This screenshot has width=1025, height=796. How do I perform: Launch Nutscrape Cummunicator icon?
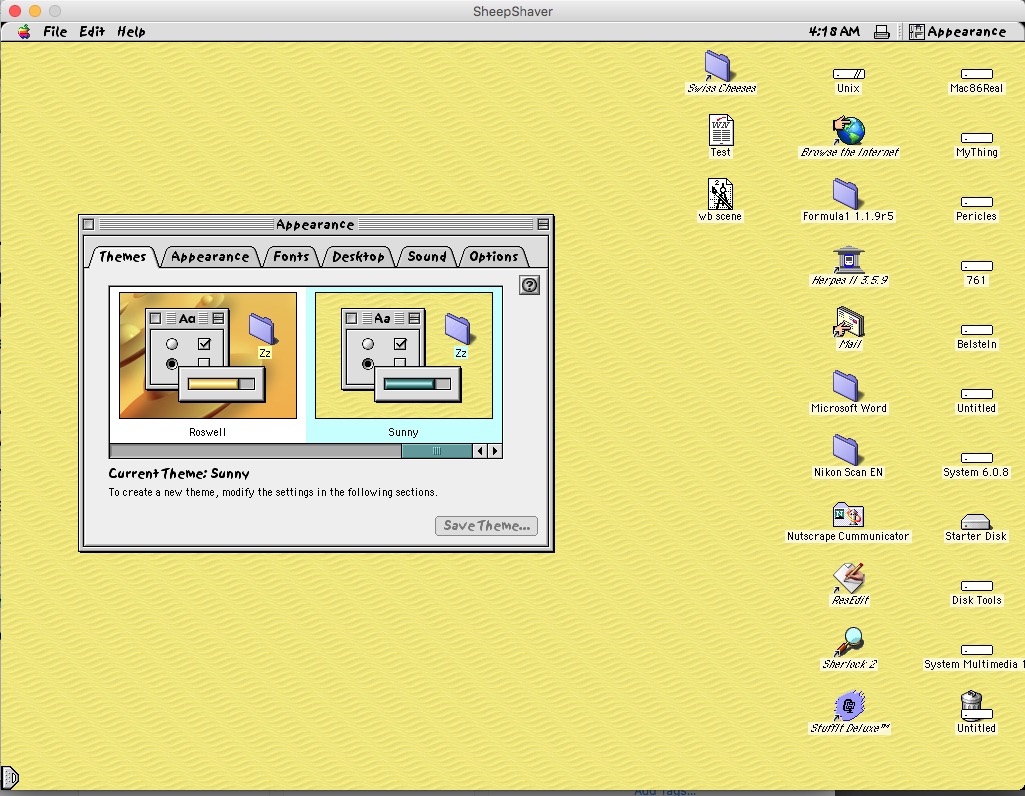tap(849, 516)
